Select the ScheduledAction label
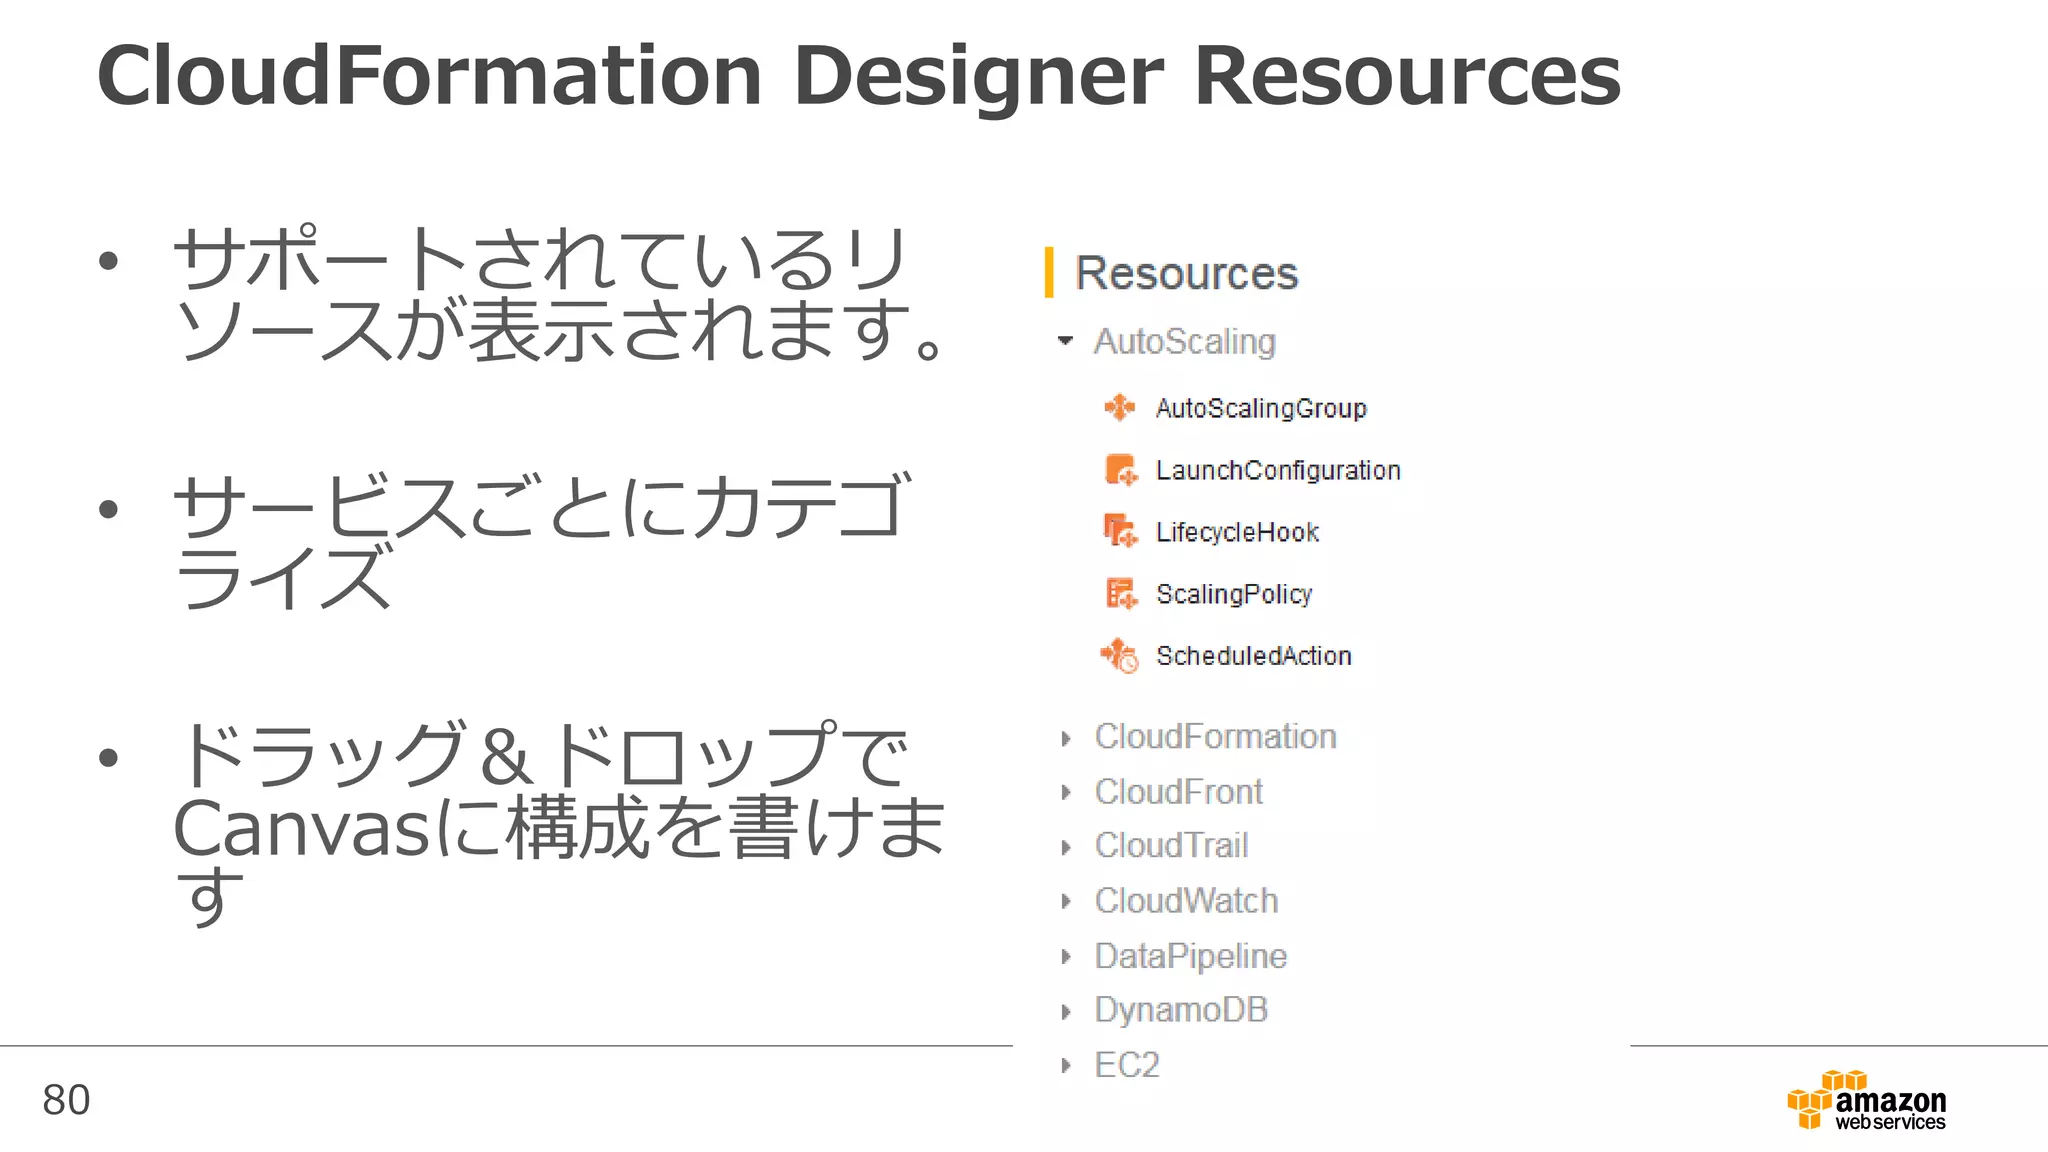The image size is (2048, 1152). [x=1254, y=656]
